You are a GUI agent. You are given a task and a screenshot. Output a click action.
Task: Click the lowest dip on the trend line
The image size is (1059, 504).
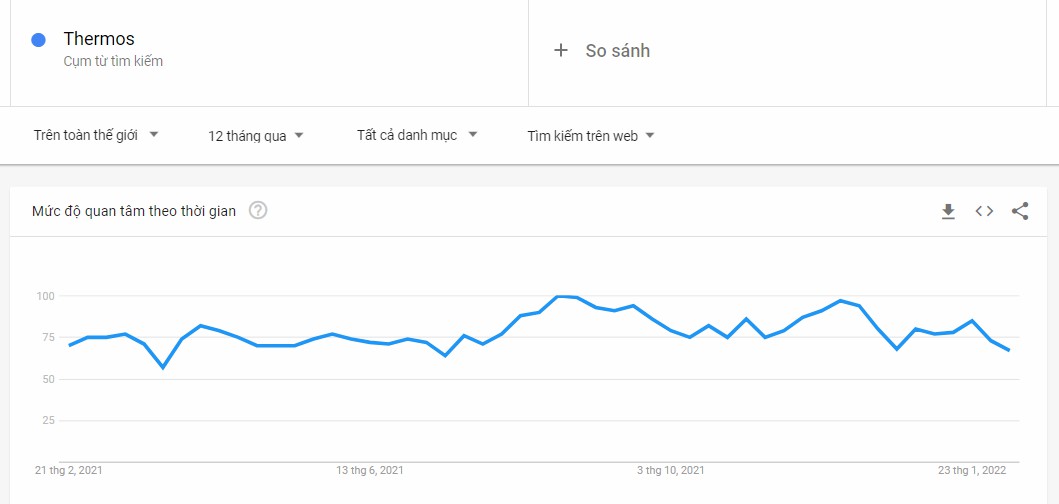pos(163,367)
